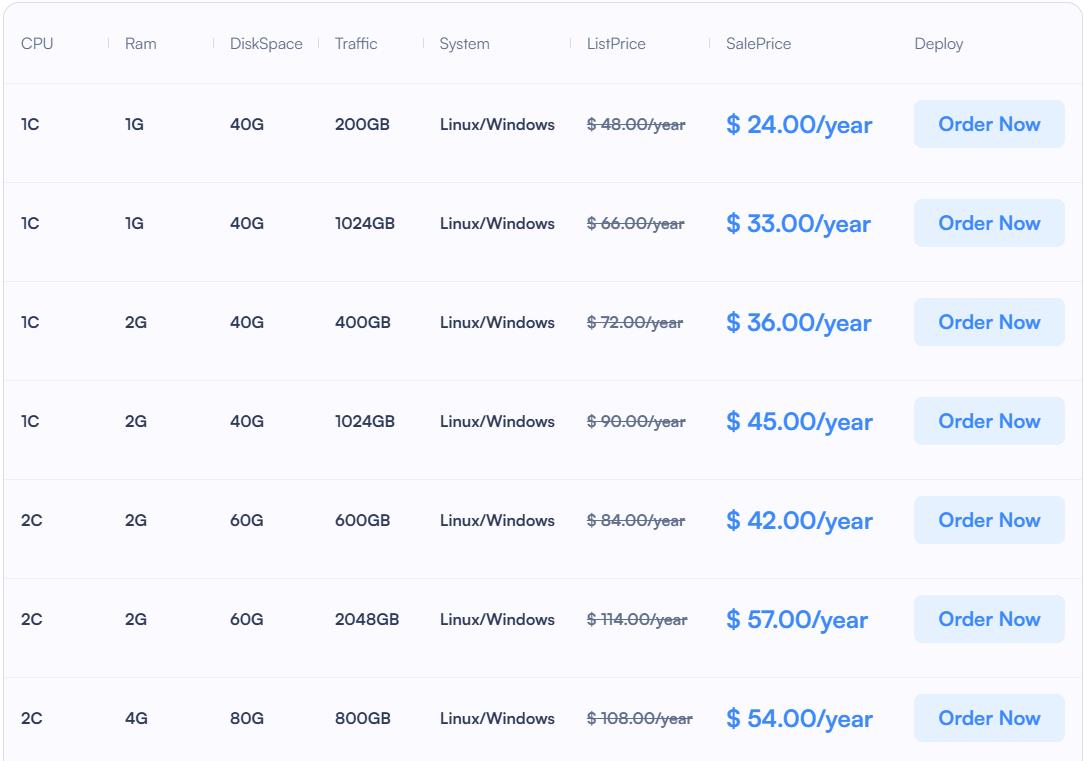Click the 80G disk space cell

[x=247, y=719]
